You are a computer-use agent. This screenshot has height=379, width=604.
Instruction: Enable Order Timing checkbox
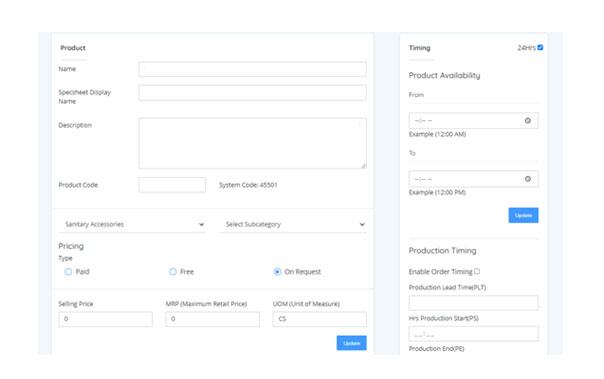(477, 271)
